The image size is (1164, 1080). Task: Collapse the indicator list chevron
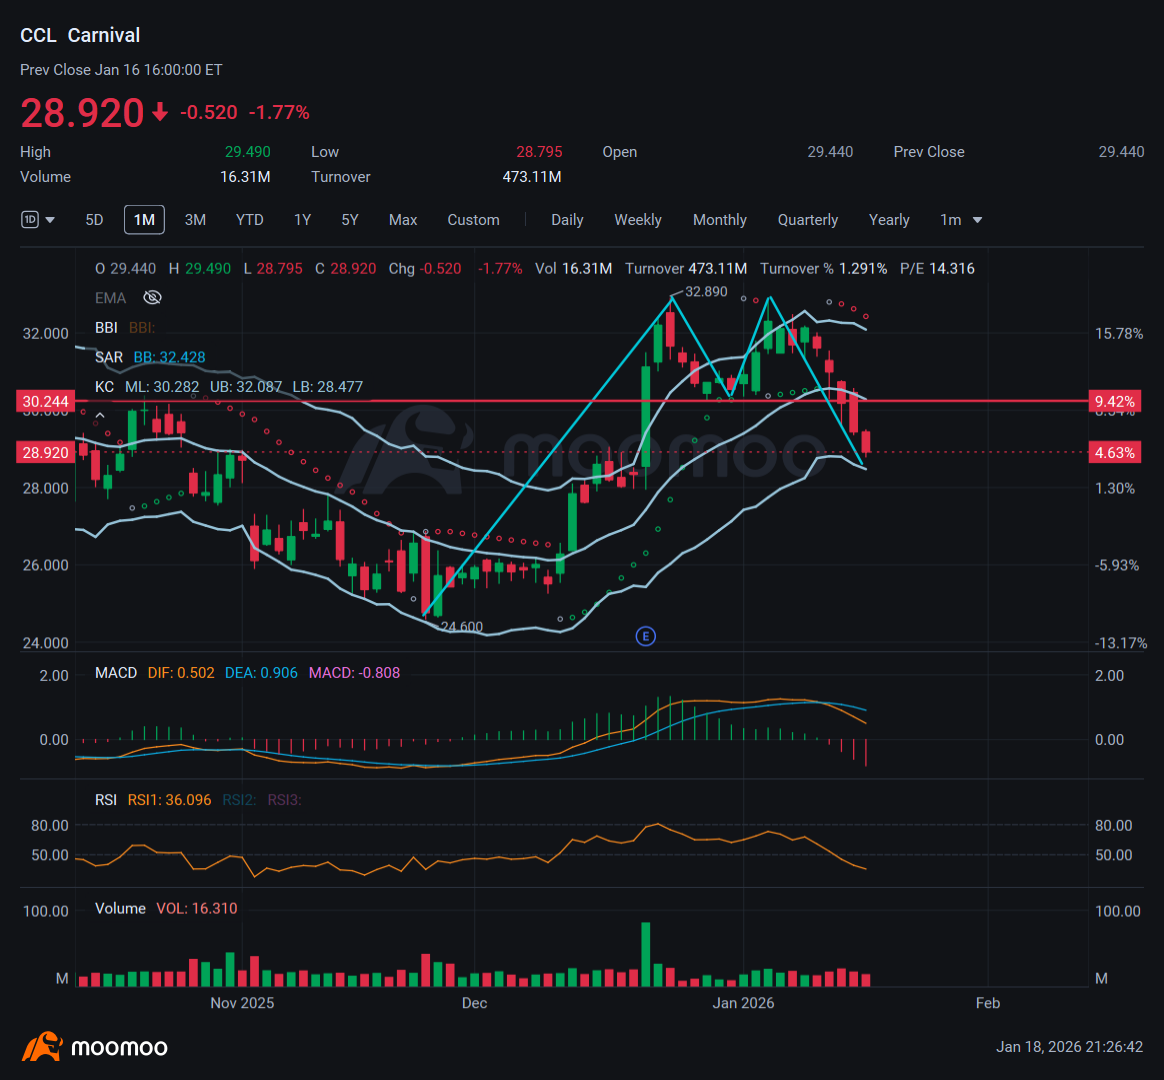[99, 416]
